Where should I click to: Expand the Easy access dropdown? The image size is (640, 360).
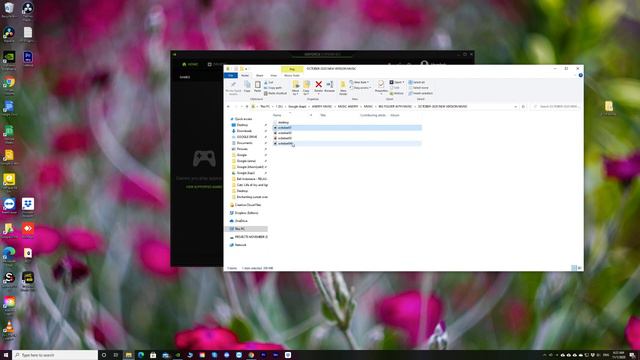360,88
